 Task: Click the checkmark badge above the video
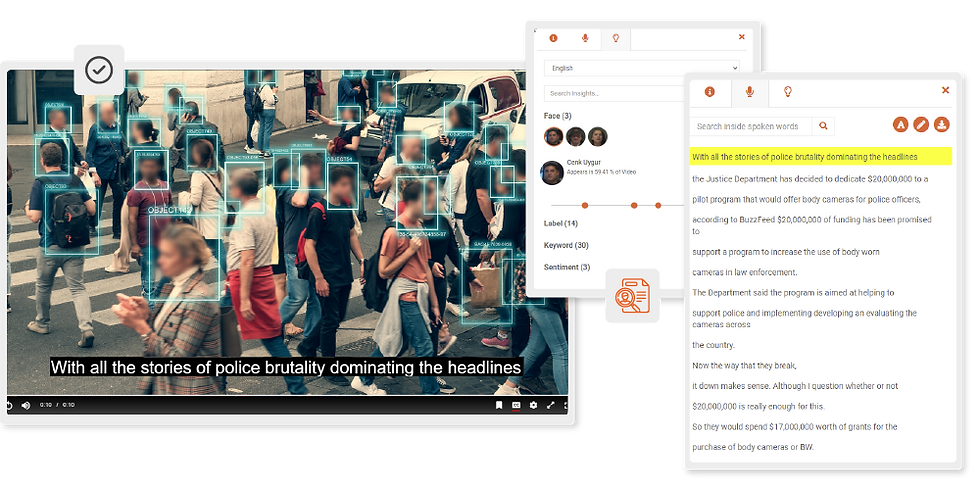click(99, 70)
